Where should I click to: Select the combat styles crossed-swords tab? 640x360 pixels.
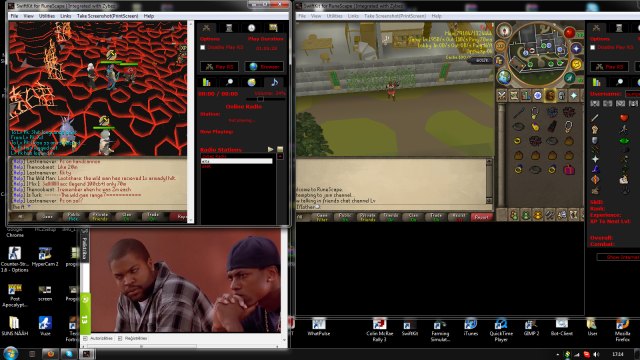pyautogui.click(x=502, y=96)
